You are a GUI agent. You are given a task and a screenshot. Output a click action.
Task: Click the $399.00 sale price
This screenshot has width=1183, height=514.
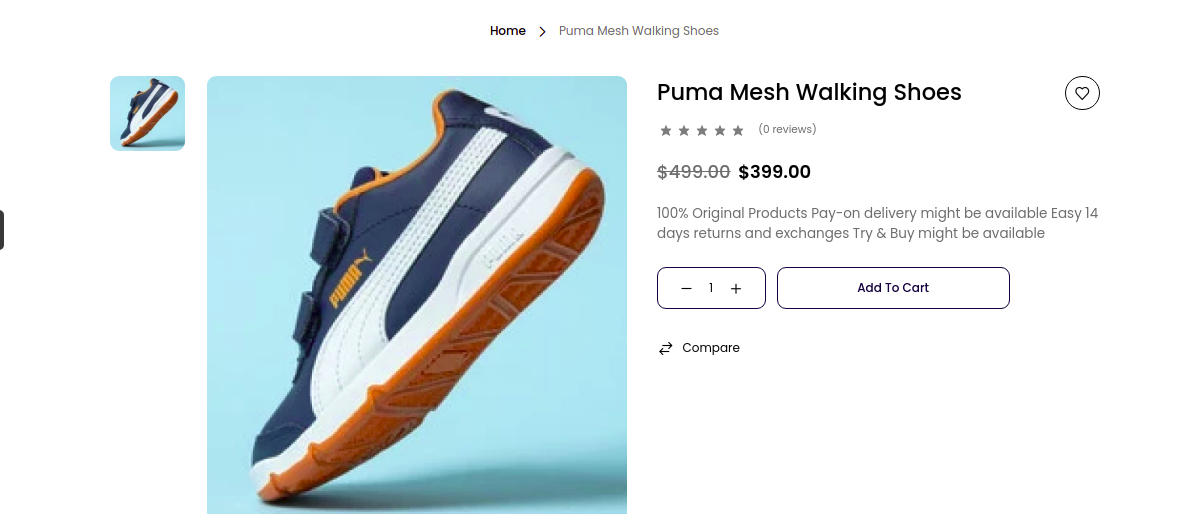tap(775, 172)
